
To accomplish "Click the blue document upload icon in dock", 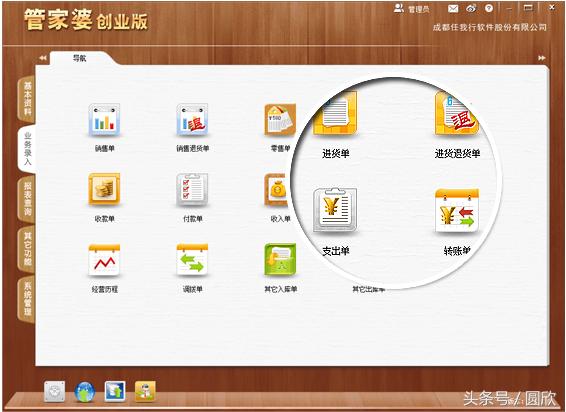I will [x=115, y=391].
